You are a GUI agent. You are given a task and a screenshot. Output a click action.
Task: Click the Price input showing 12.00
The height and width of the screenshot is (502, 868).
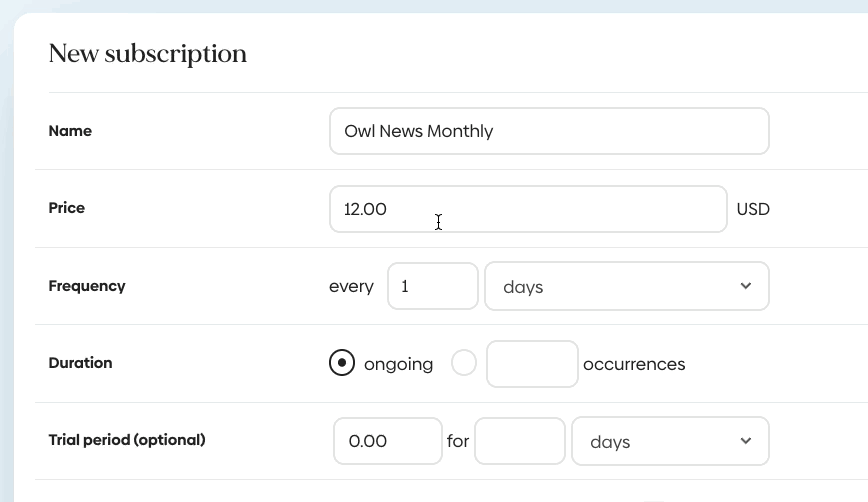pos(527,209)
